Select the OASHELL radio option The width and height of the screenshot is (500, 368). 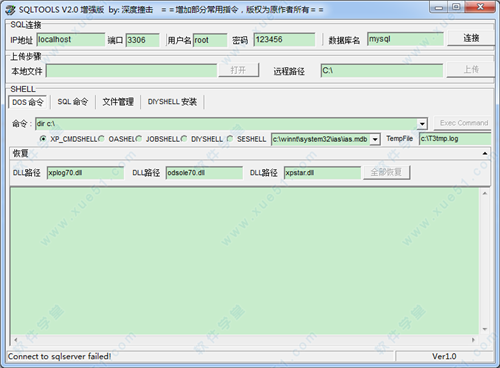(x=101, y=139)
